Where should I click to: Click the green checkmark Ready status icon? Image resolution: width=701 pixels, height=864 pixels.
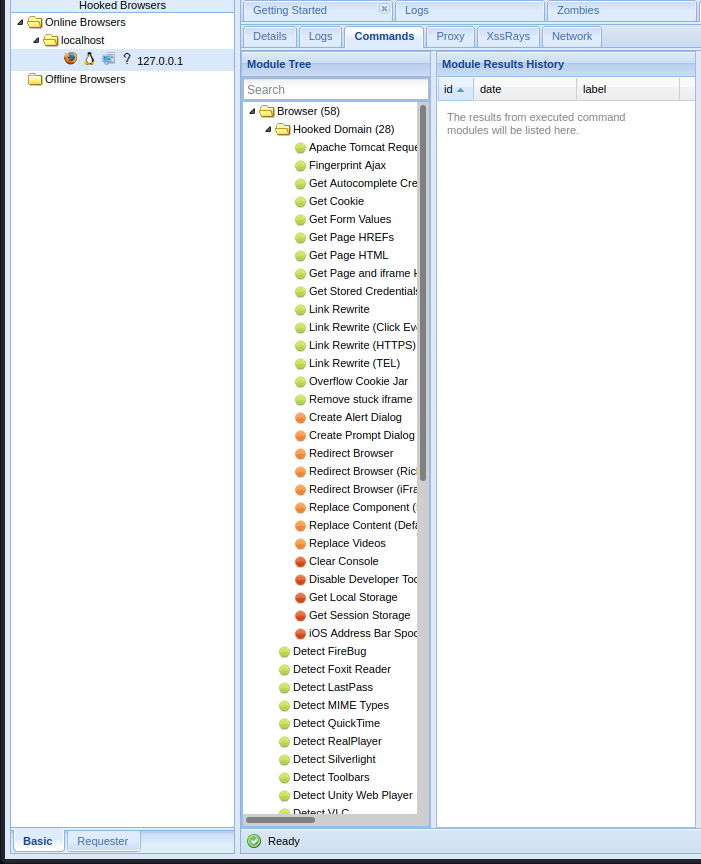point(254,841)
